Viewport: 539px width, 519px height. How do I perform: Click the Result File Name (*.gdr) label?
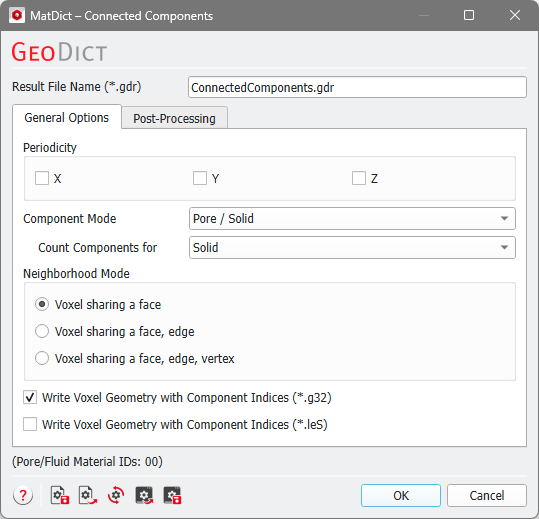(x=77, y=87)
